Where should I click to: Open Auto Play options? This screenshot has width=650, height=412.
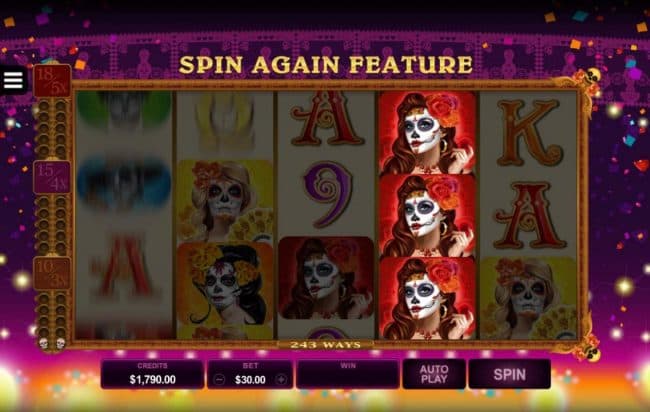(434, 374)
